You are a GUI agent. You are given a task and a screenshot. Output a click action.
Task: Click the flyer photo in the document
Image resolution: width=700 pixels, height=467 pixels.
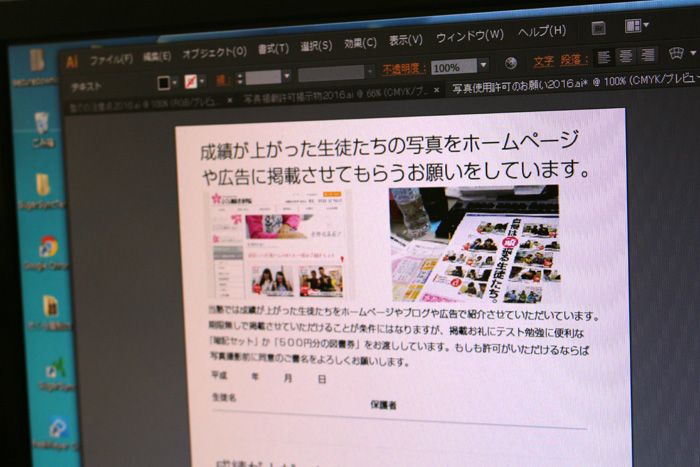(474, 243)
